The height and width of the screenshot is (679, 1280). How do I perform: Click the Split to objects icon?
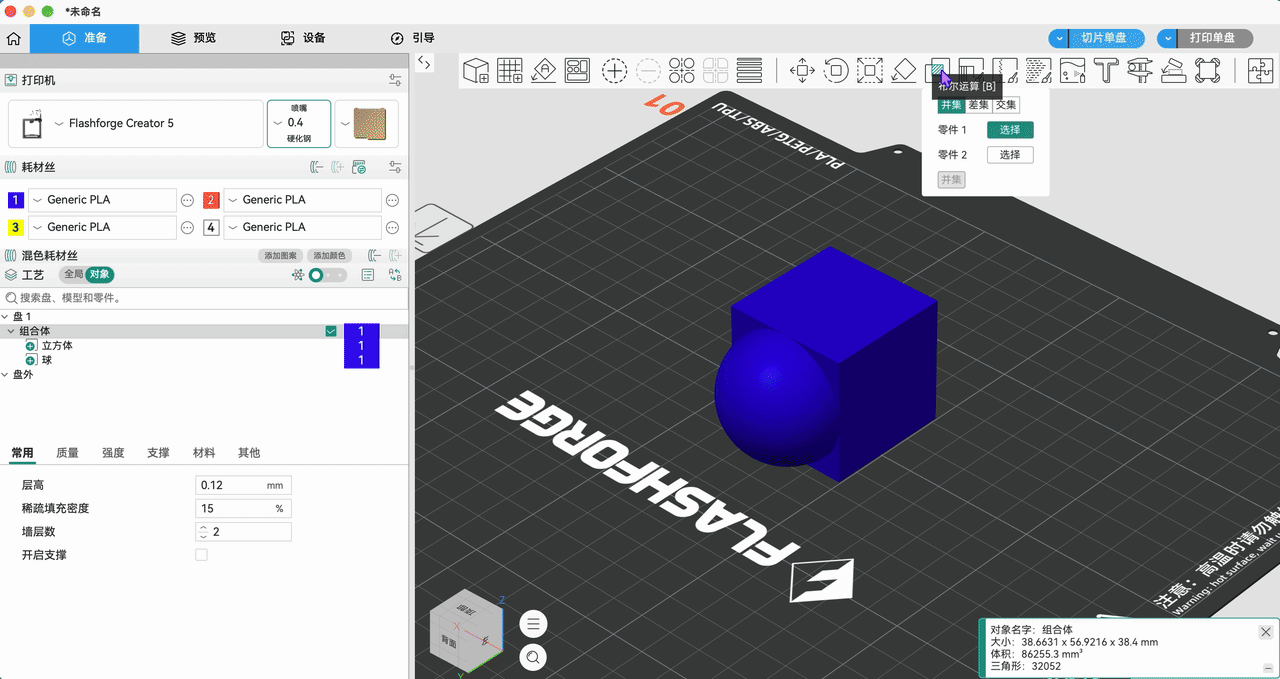click(x=682, y=70)
